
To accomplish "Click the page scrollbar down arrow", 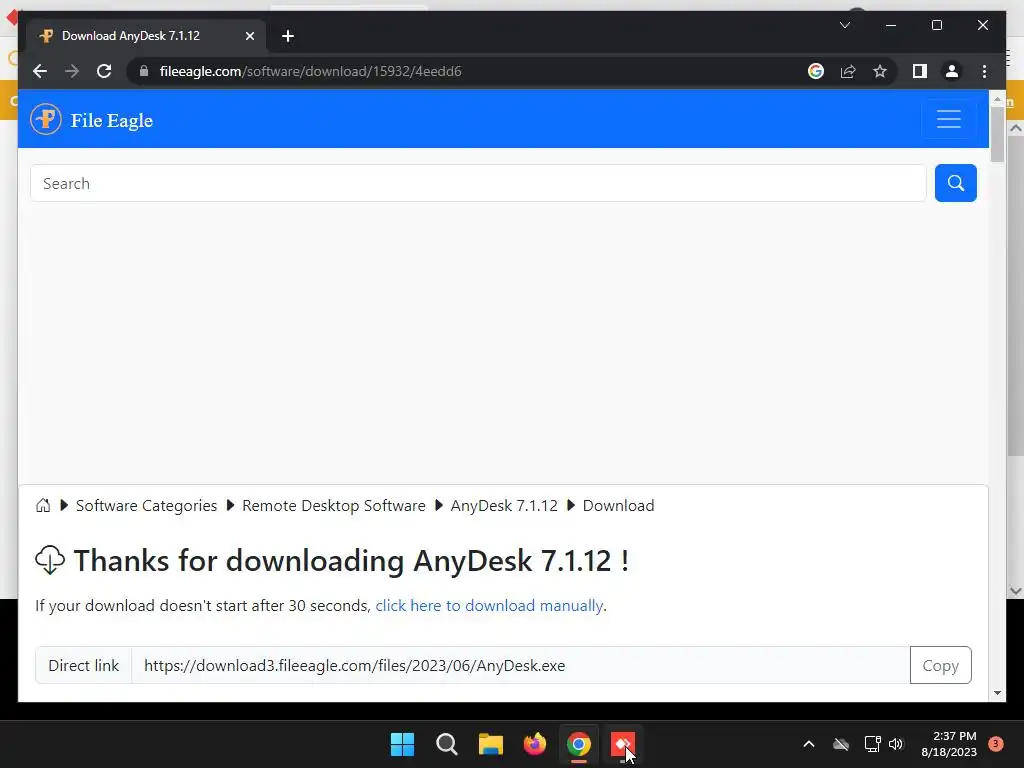I will point(997,693).
